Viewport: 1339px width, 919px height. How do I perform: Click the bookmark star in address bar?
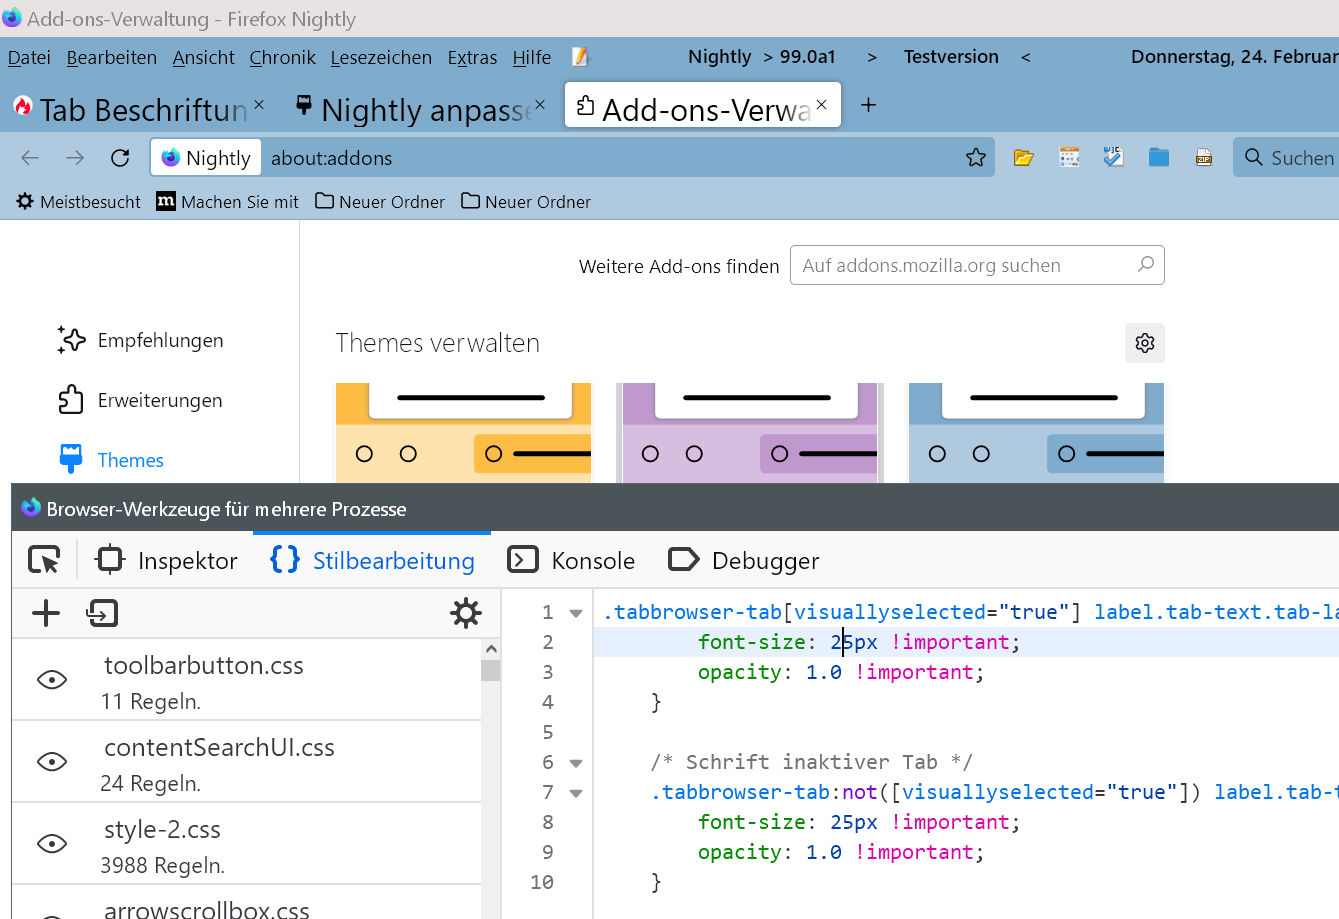click(975, 158)
